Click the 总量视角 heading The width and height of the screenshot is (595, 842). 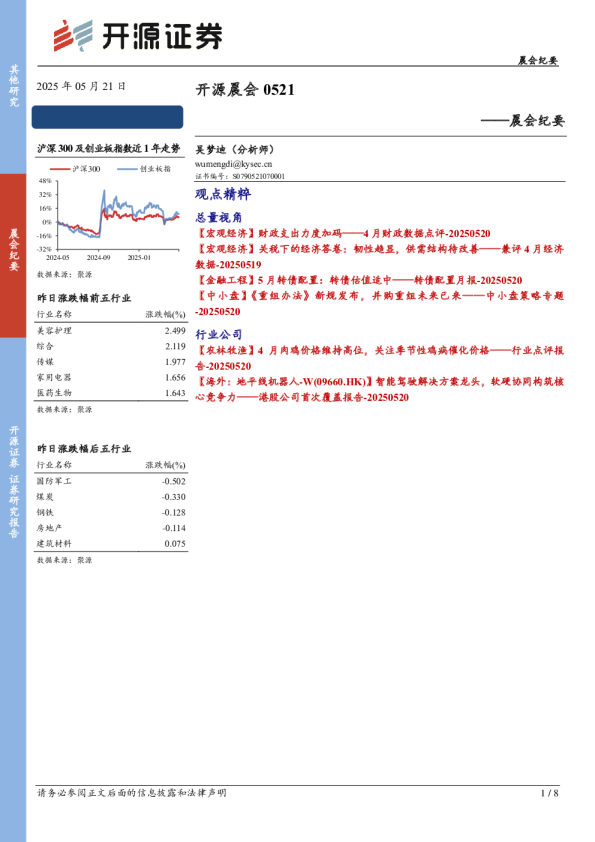click(x=219, y=217)
